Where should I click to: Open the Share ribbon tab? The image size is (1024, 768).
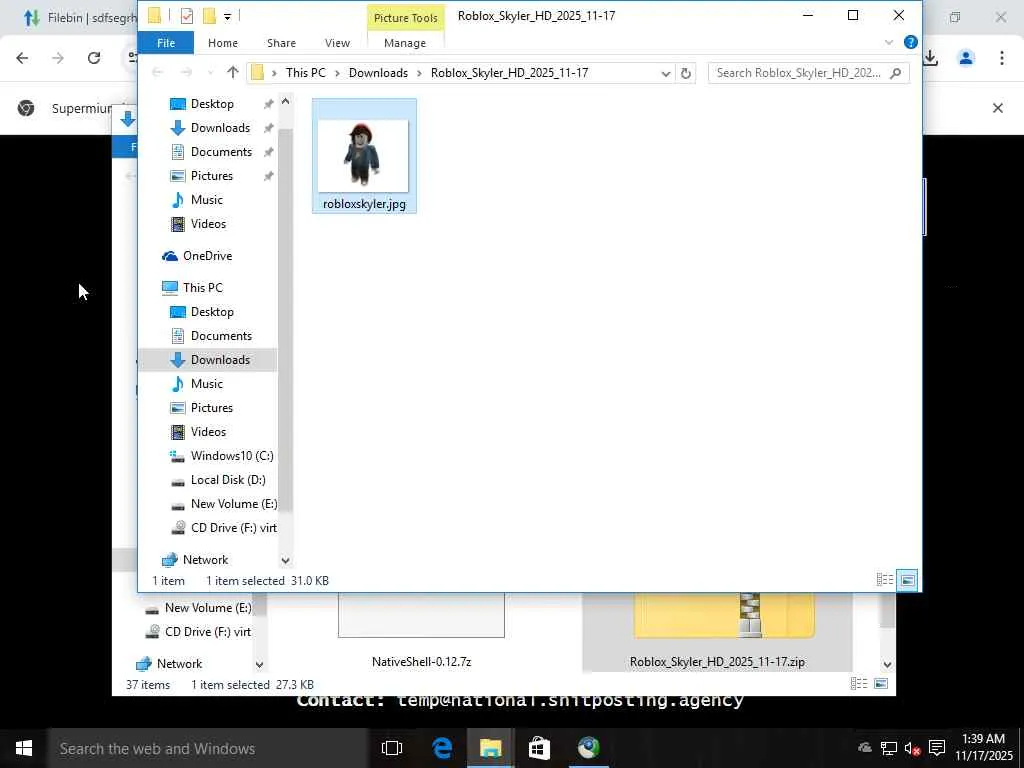[x=281, y=43]
